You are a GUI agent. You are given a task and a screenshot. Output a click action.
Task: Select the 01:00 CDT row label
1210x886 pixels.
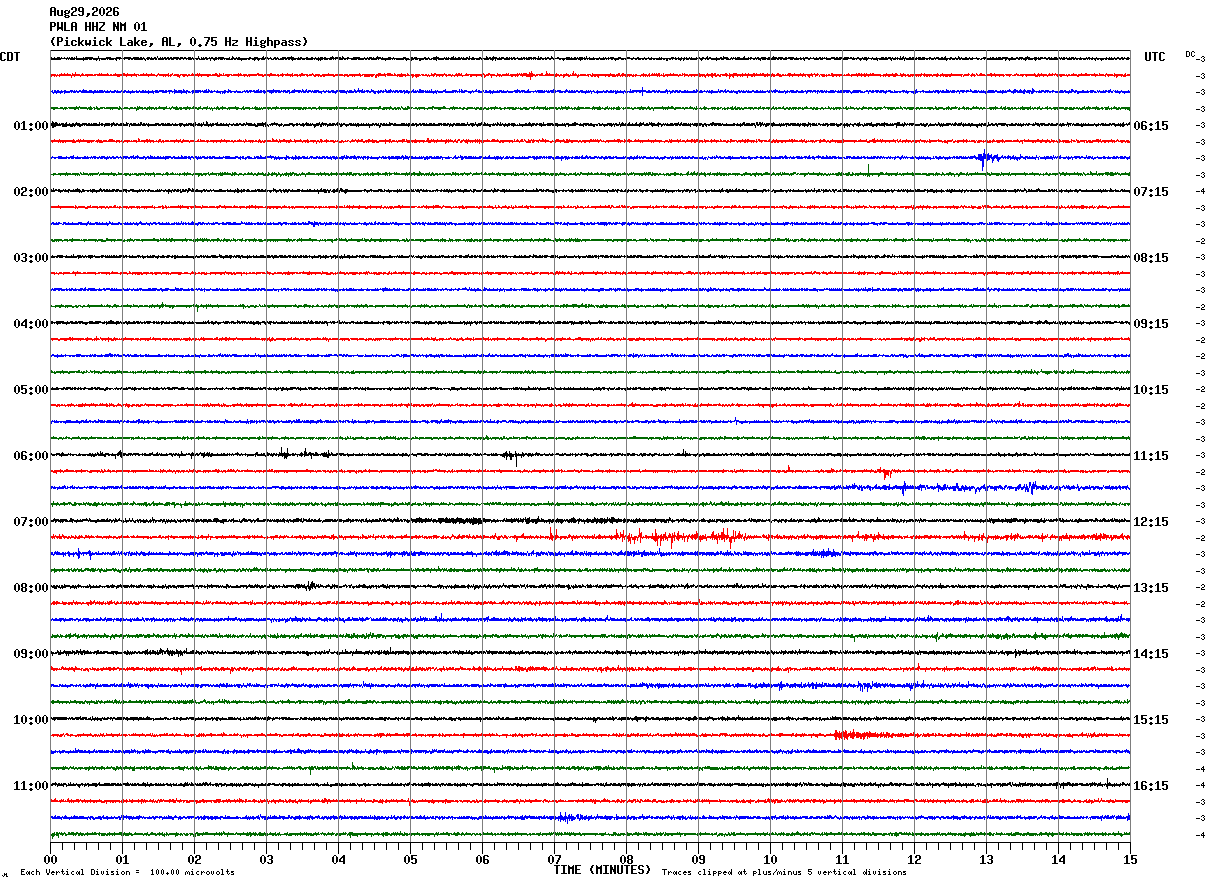30,126
